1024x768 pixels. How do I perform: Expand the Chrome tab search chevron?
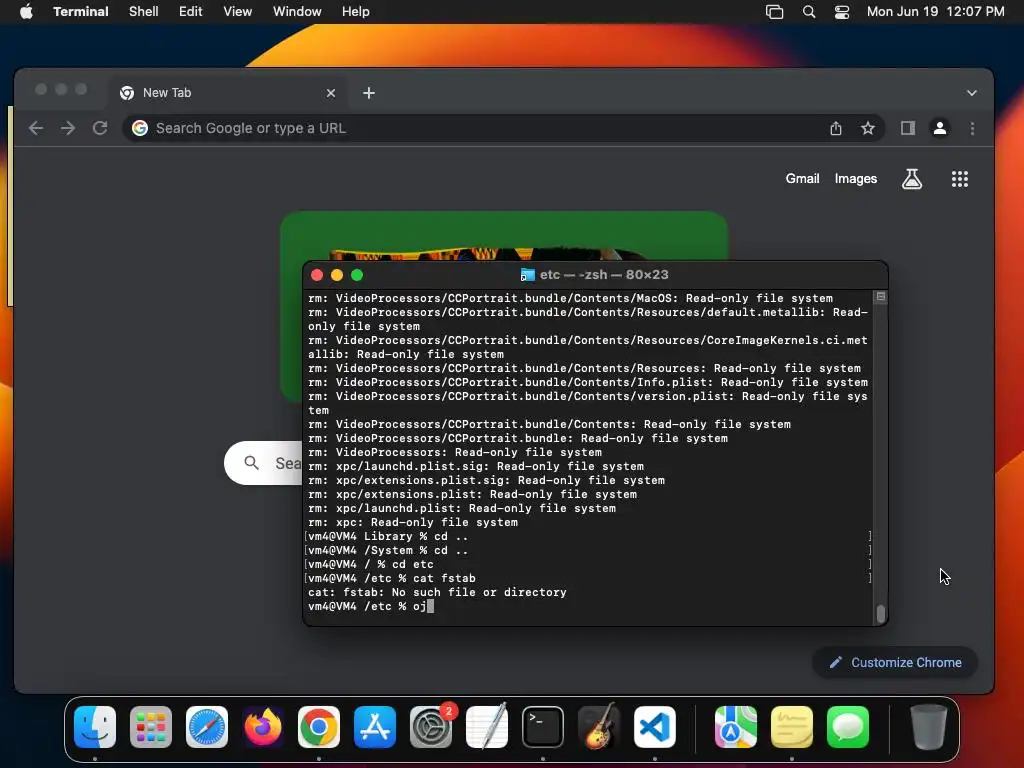coord(972,93)
